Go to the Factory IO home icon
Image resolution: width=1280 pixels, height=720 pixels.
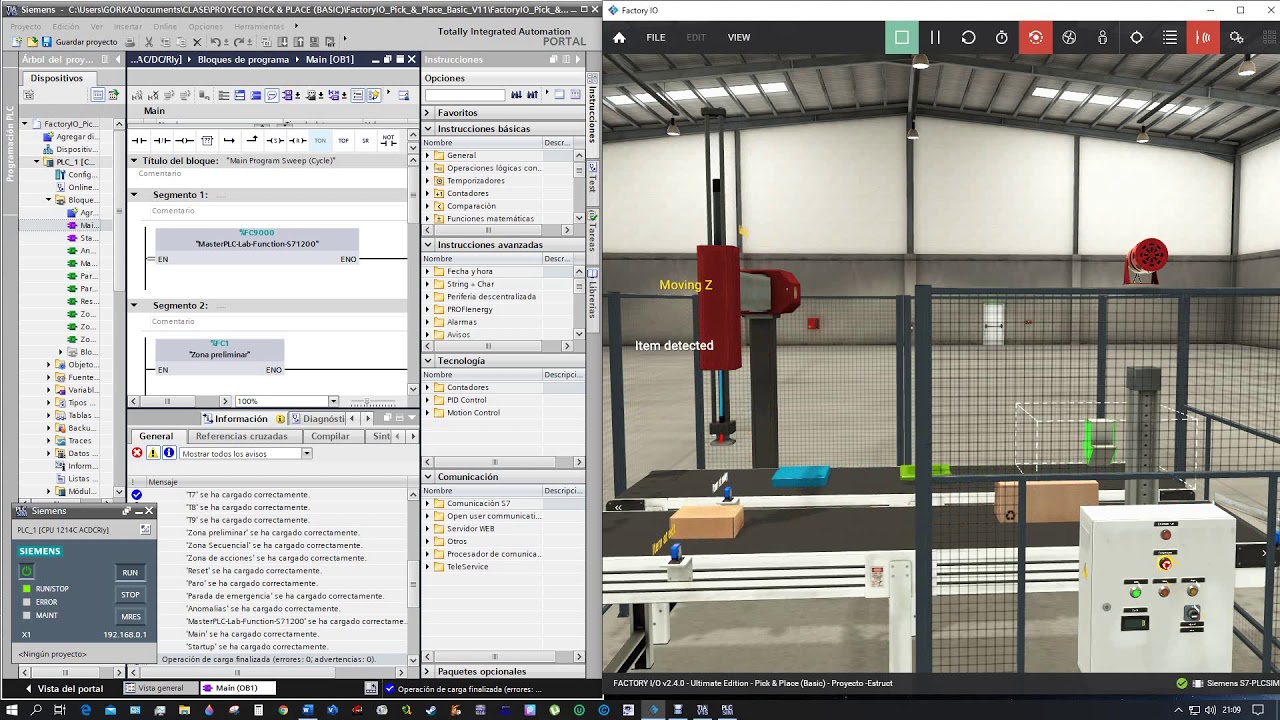[x=619, y=37]
